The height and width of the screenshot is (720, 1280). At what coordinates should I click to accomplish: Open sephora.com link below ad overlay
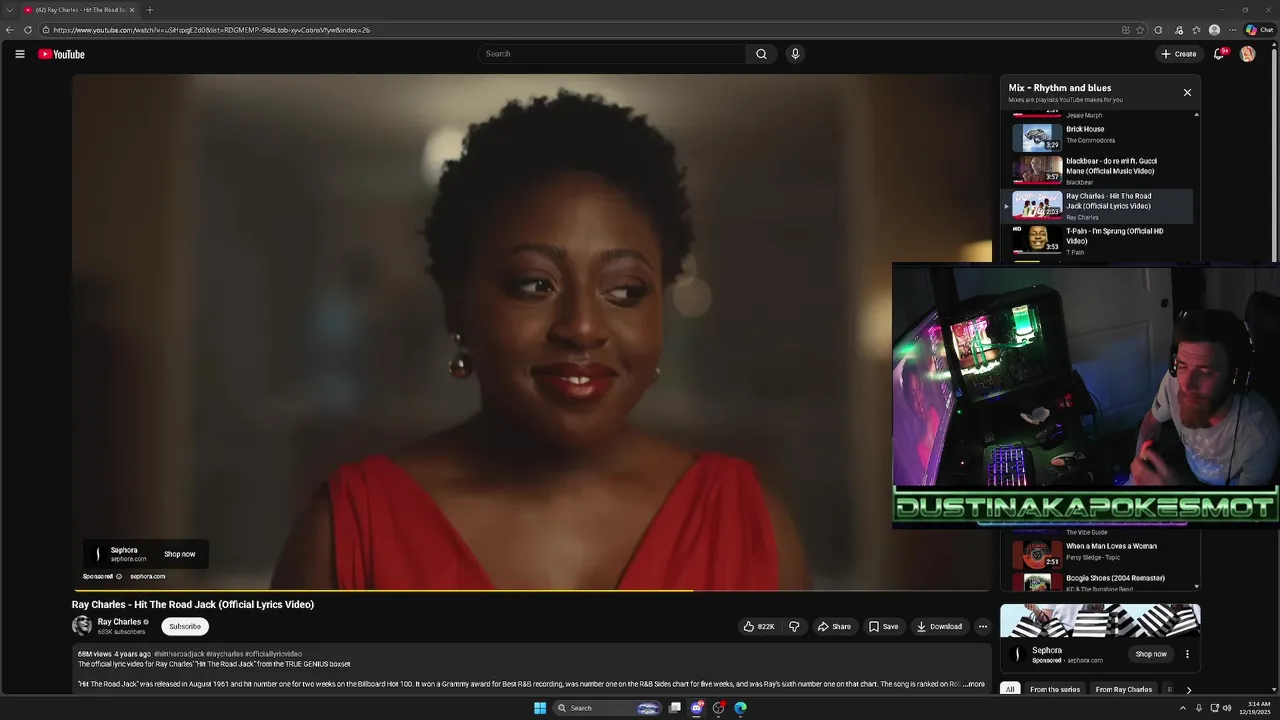[147, 576]
